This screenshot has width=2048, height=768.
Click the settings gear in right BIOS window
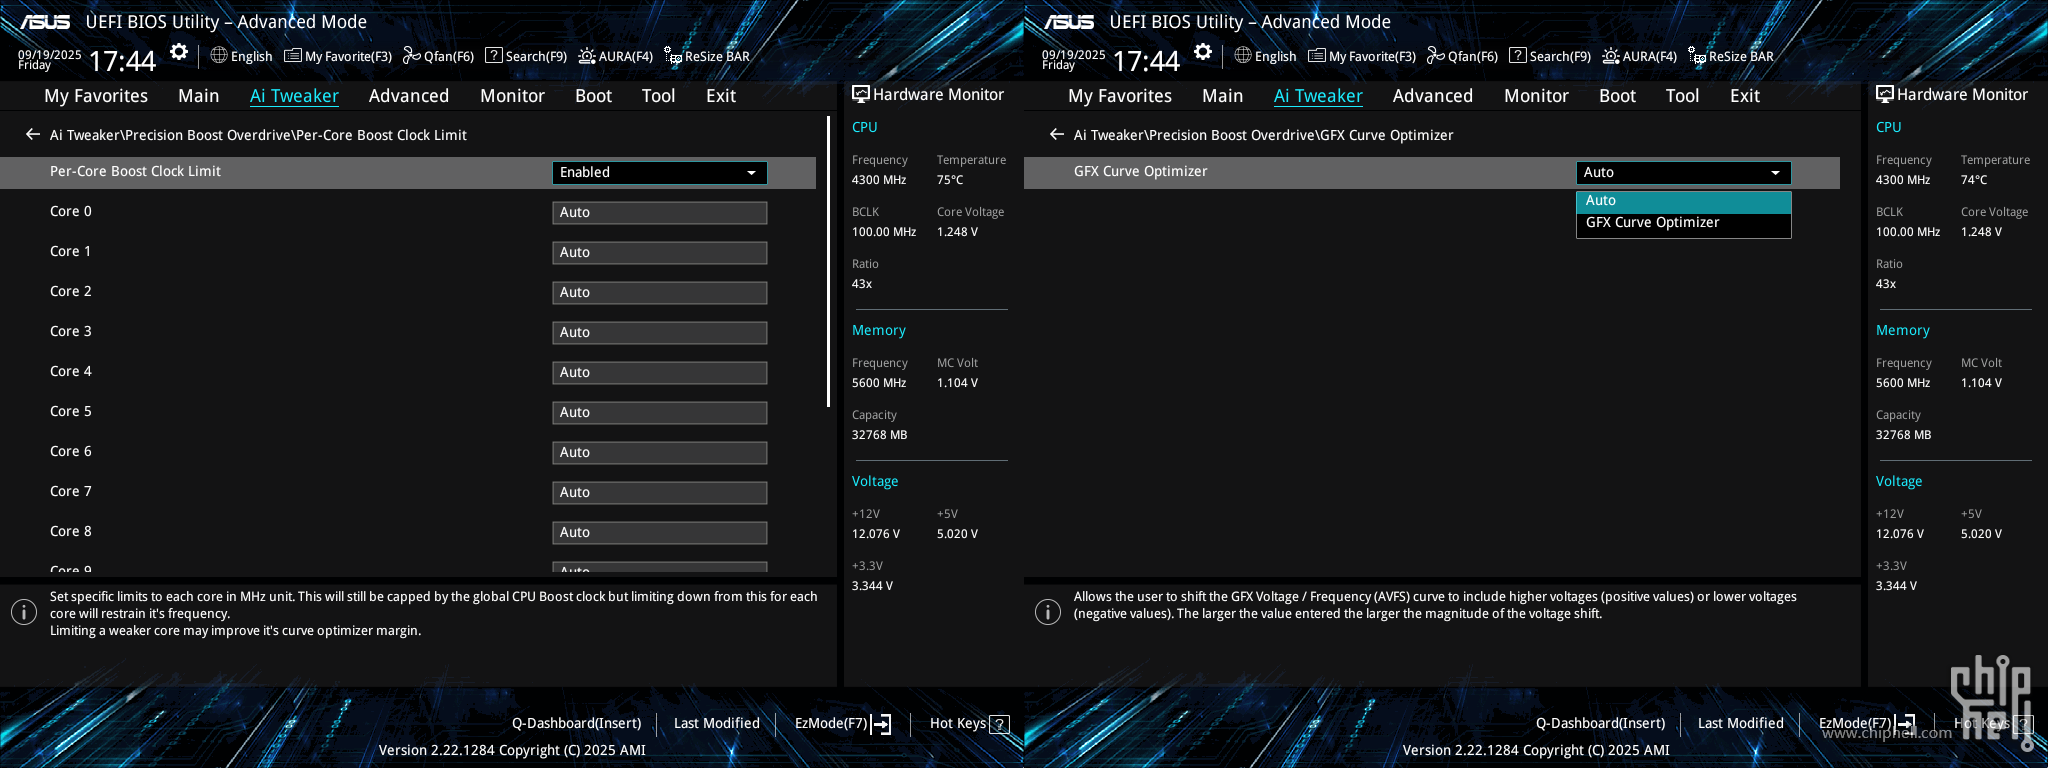pos(1203,52)
